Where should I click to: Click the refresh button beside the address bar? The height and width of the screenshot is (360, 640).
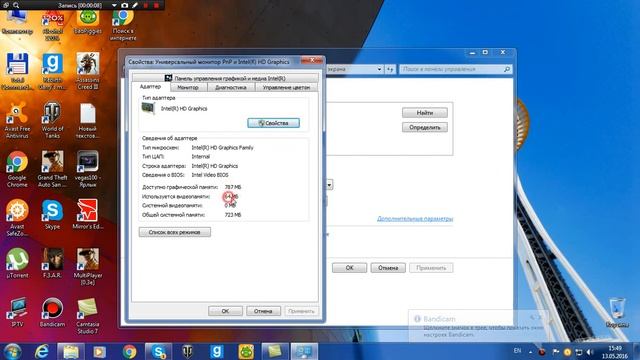pos(390,69)
